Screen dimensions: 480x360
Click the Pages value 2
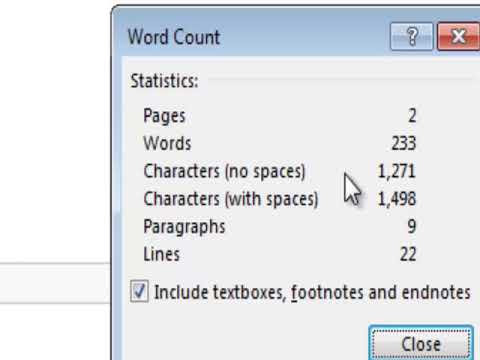click(x=412, y=116)
